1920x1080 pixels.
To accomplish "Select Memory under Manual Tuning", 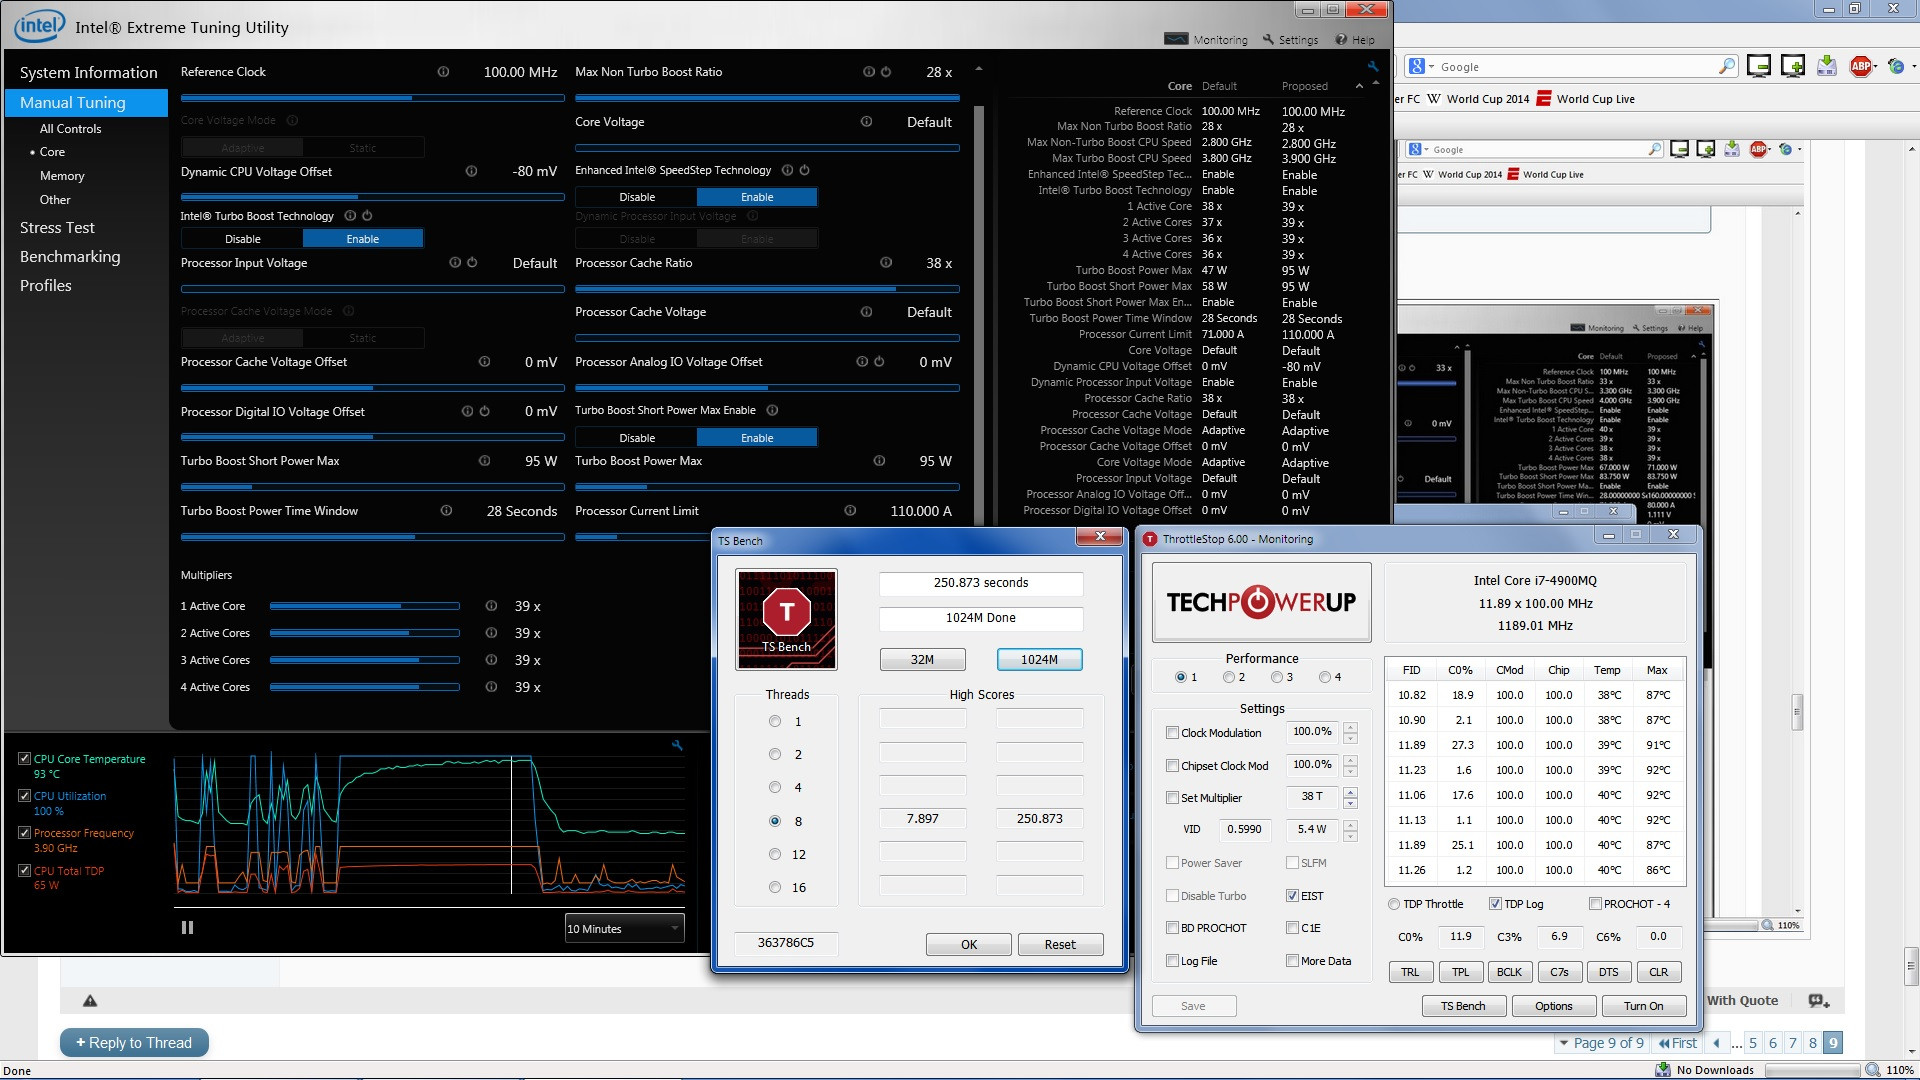I will tap(62, 176).
